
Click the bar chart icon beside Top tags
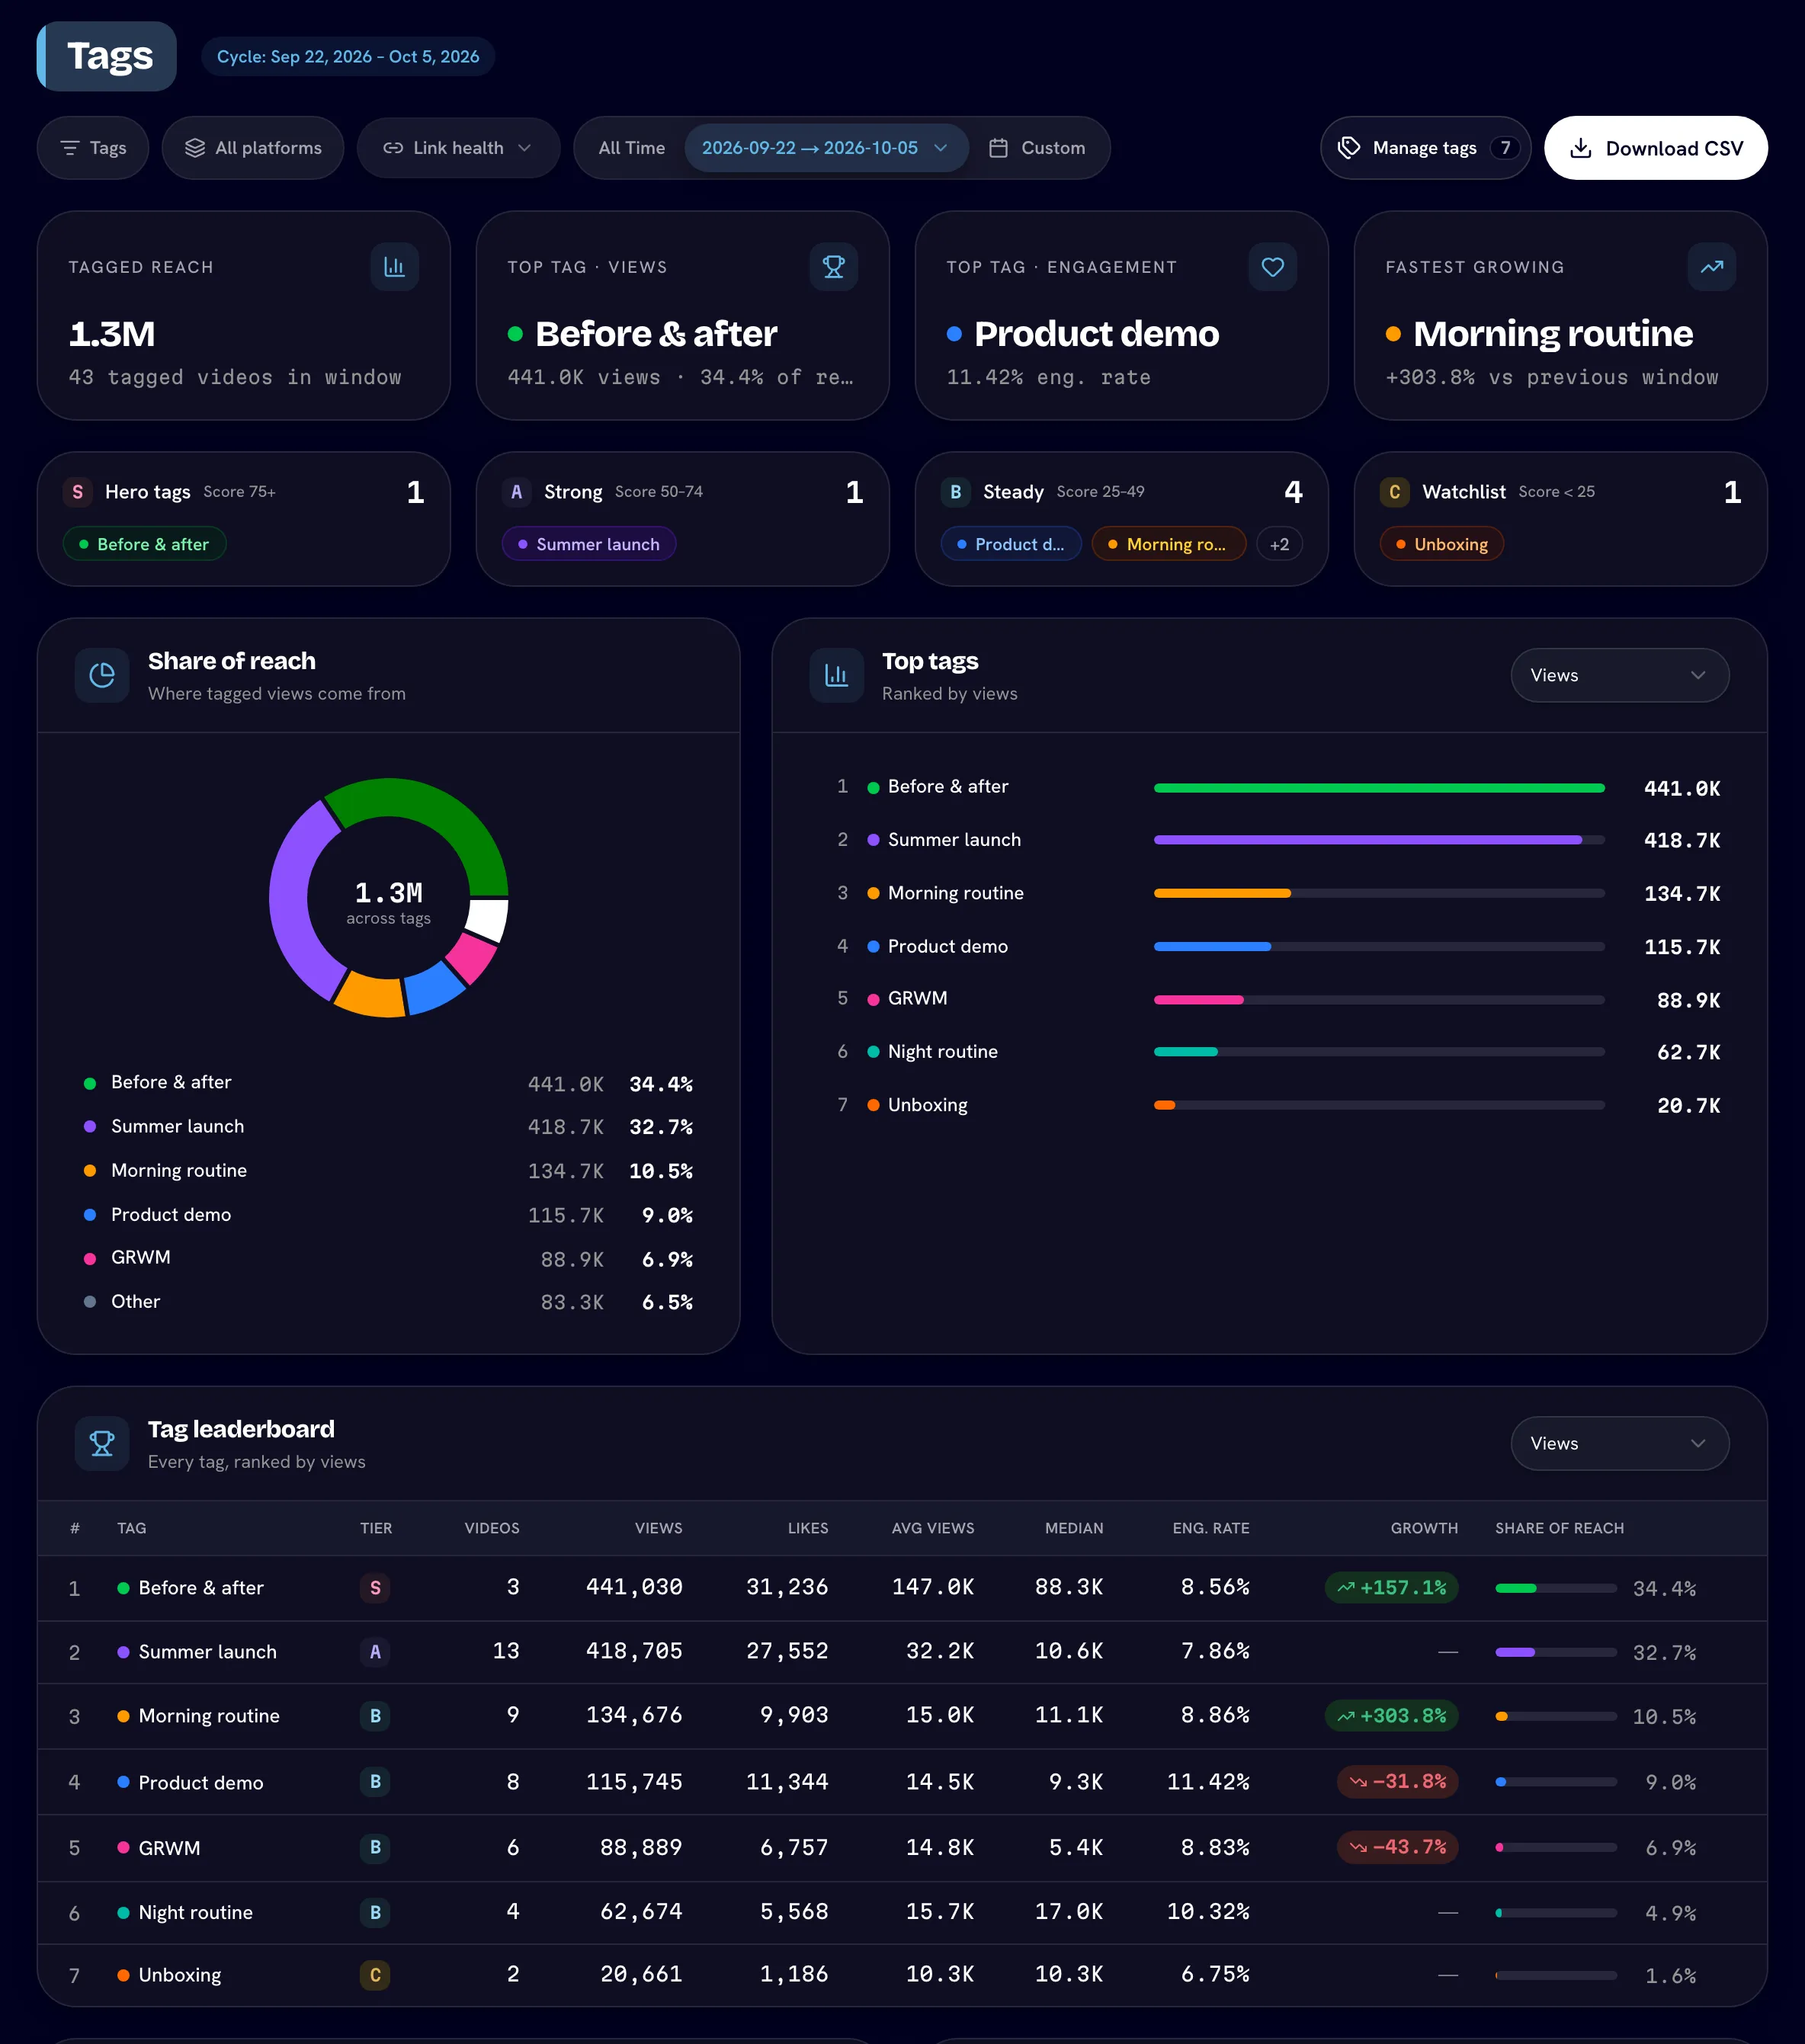coord(836,676)
